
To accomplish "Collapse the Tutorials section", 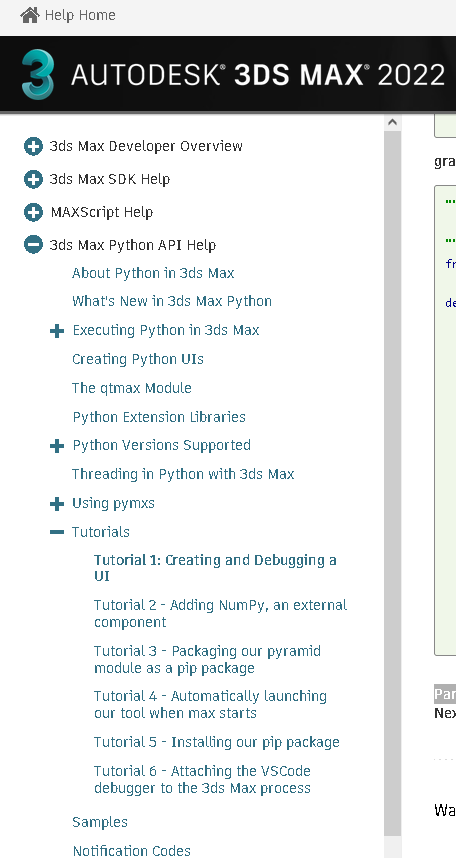I will (x=57, y=532).
